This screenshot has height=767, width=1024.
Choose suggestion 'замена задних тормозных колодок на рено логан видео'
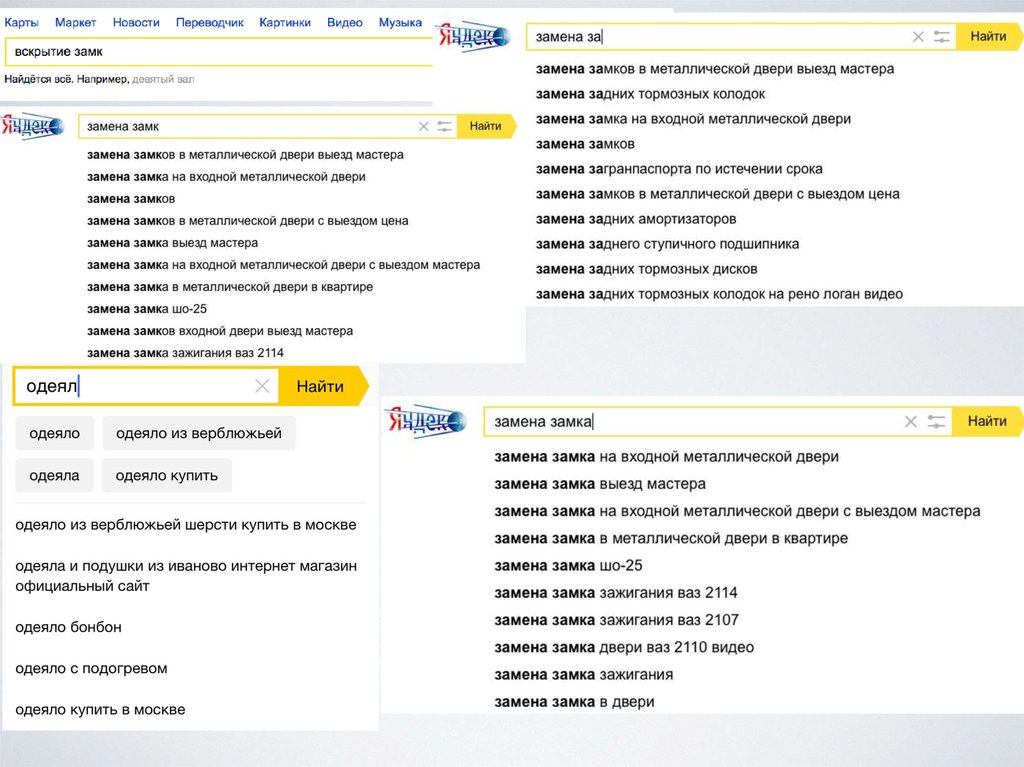[x=719, y=294]
